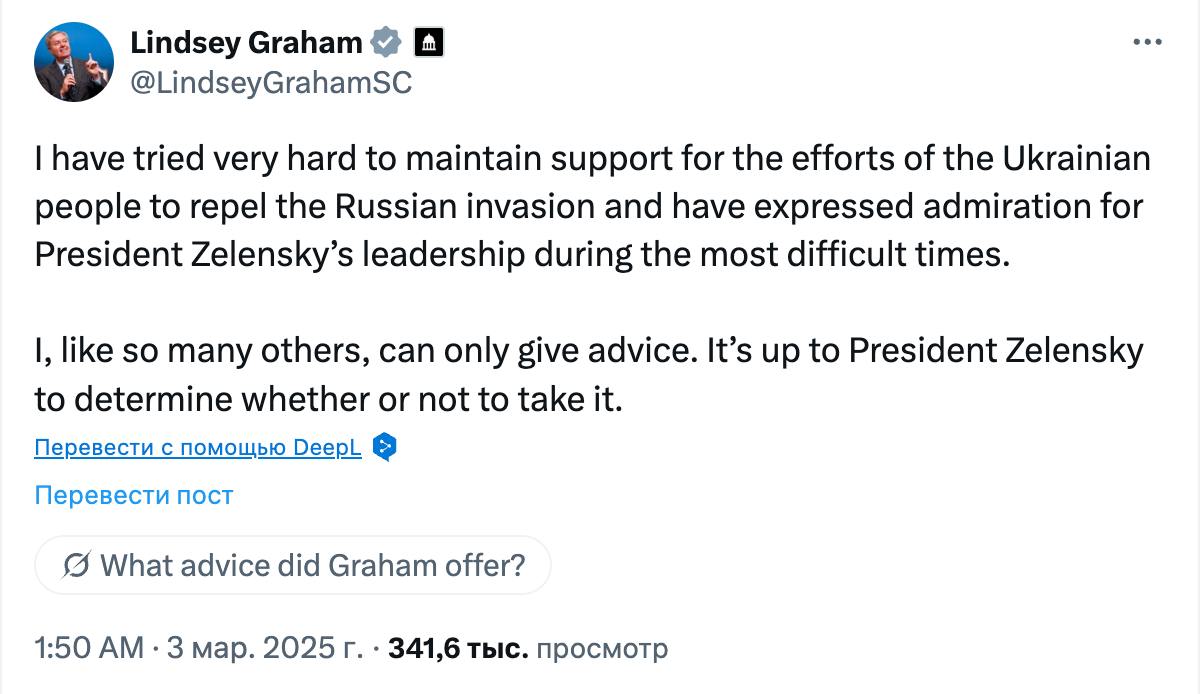This screenshot has width=1202, height=694.
Task: Open Lindsey Graham's profile picture
Action: (74, 62)
